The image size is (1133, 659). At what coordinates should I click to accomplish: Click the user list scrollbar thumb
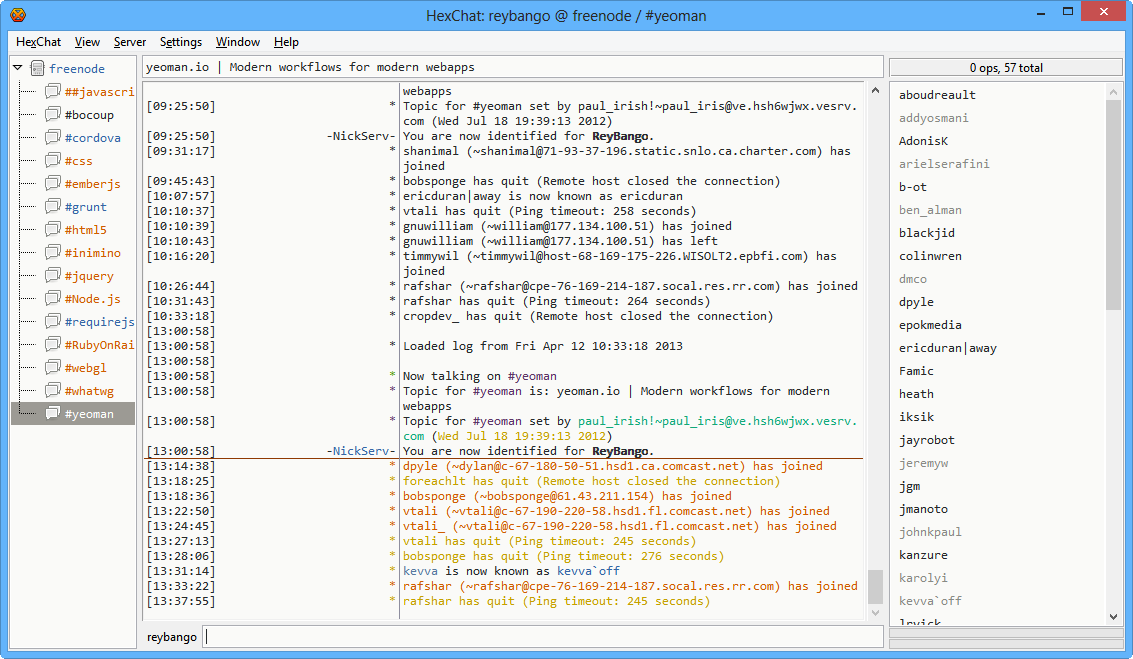click(1113, 205)
